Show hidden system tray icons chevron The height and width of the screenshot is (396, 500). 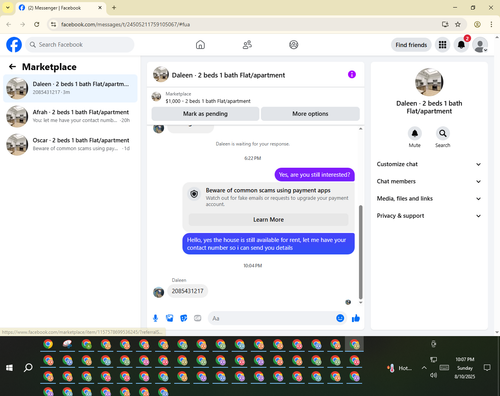point(424,368)
